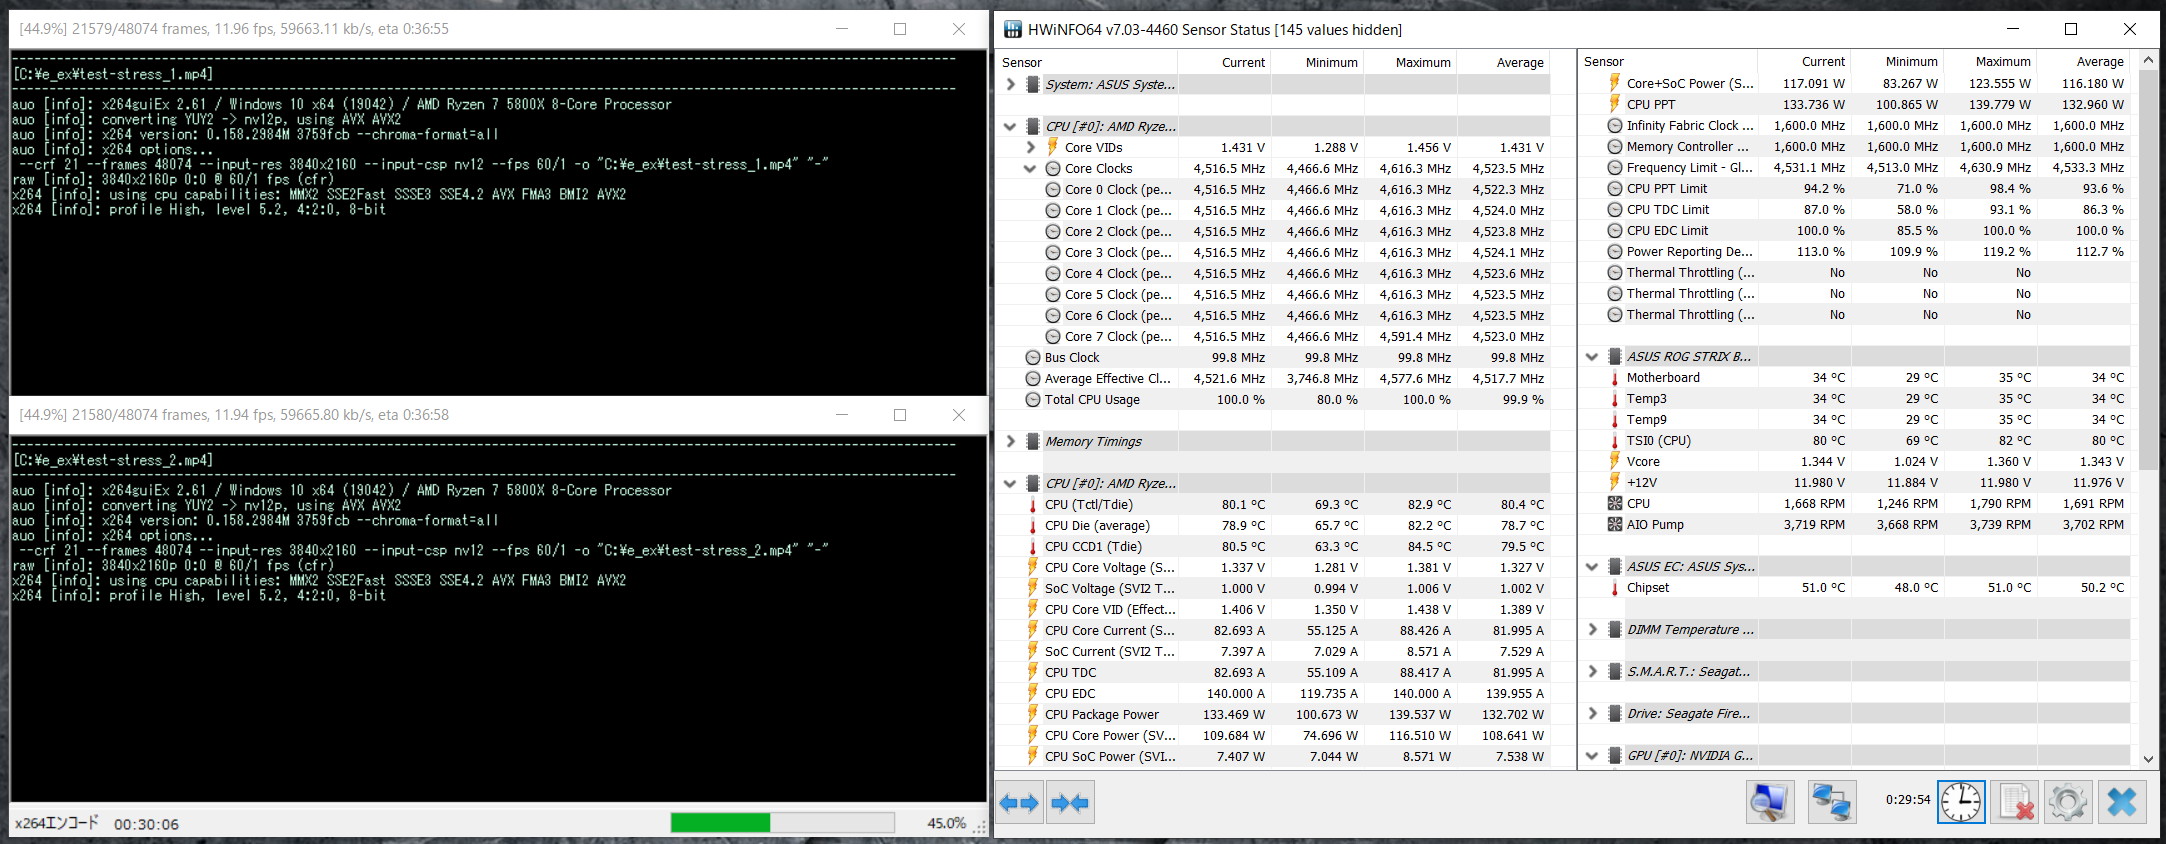
Task: Expand the System: ASUS System group
Action: pos(1010,84)
